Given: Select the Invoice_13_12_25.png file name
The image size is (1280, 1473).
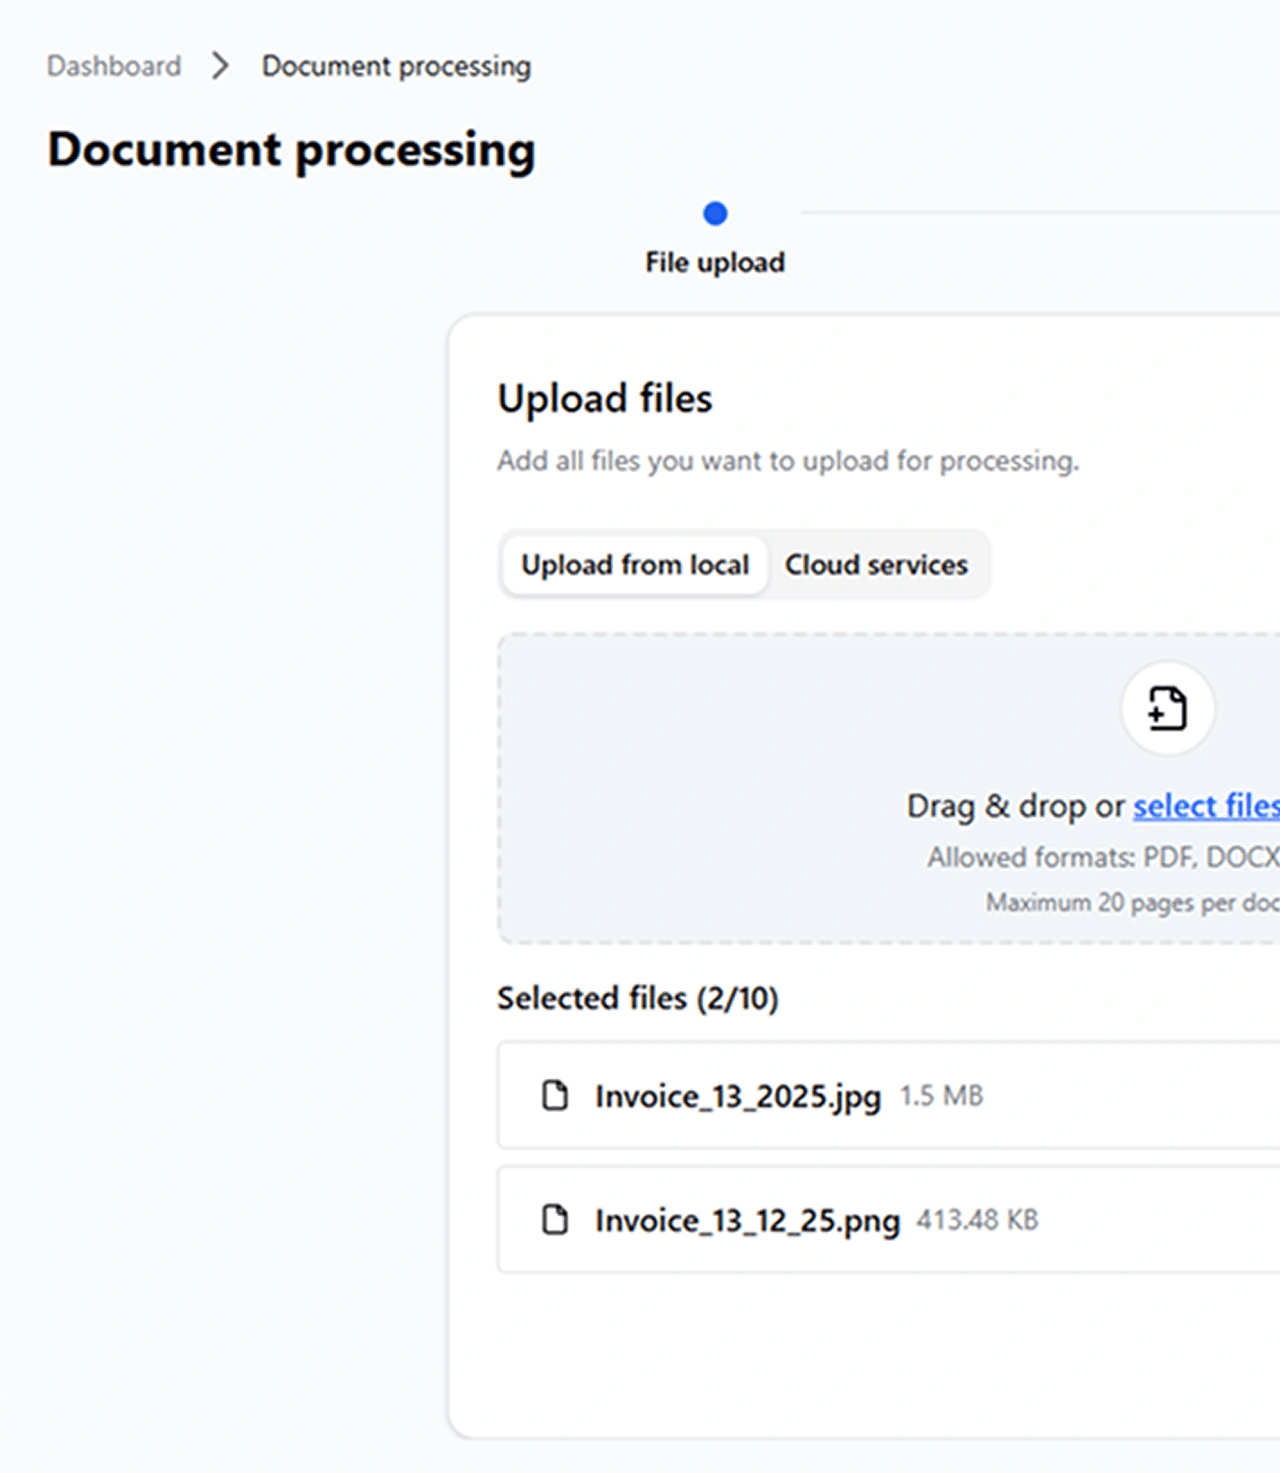Looking at the screenshot, I should (x=747, y=1221).
